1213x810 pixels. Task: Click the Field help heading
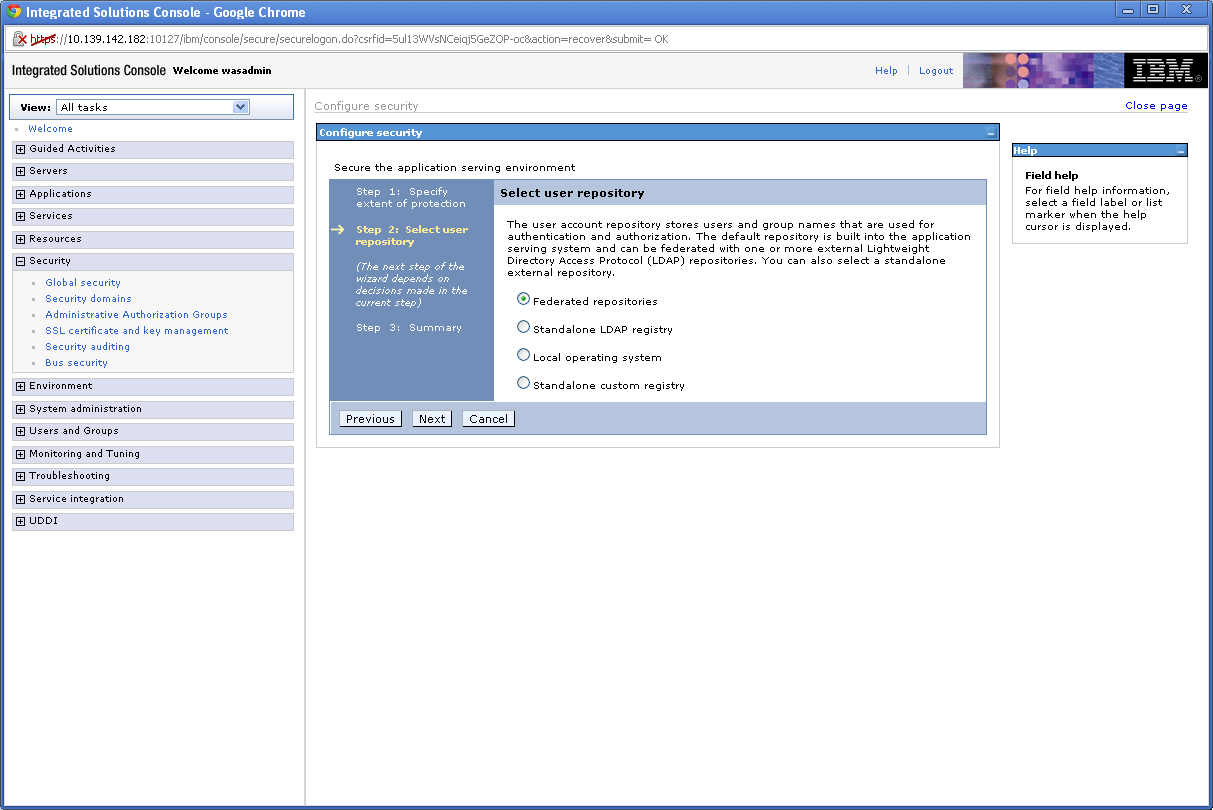click(1051, 175)
